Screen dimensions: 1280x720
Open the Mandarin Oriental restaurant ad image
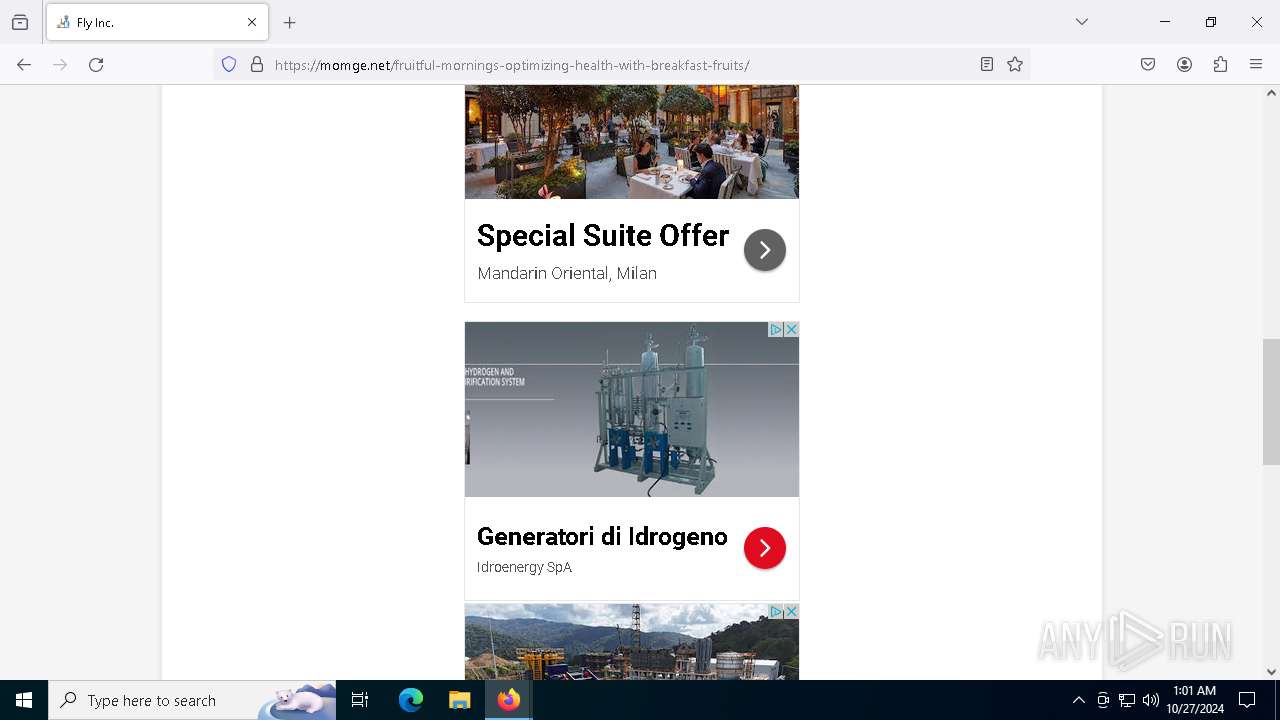click(x=632, y=142)
